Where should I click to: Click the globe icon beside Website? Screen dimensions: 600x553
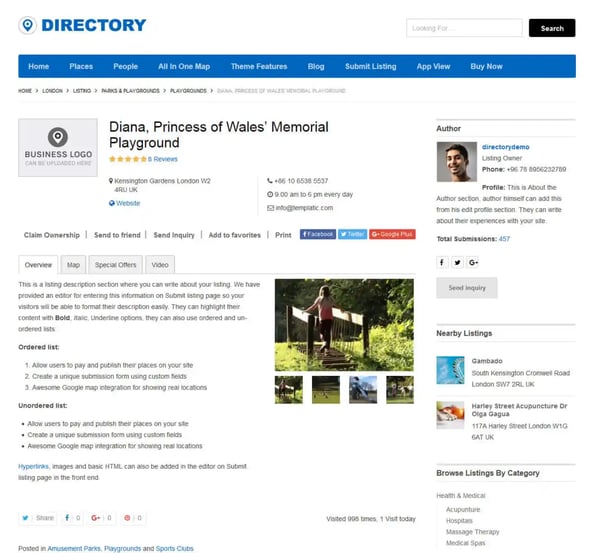tap(112, 203)
